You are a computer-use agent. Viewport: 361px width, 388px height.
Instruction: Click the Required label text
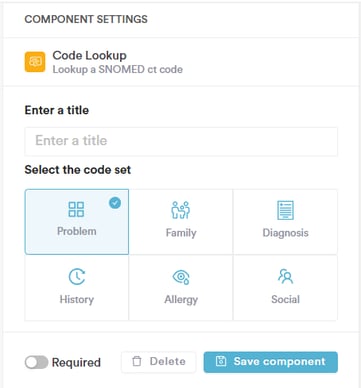tap(76, 362)
